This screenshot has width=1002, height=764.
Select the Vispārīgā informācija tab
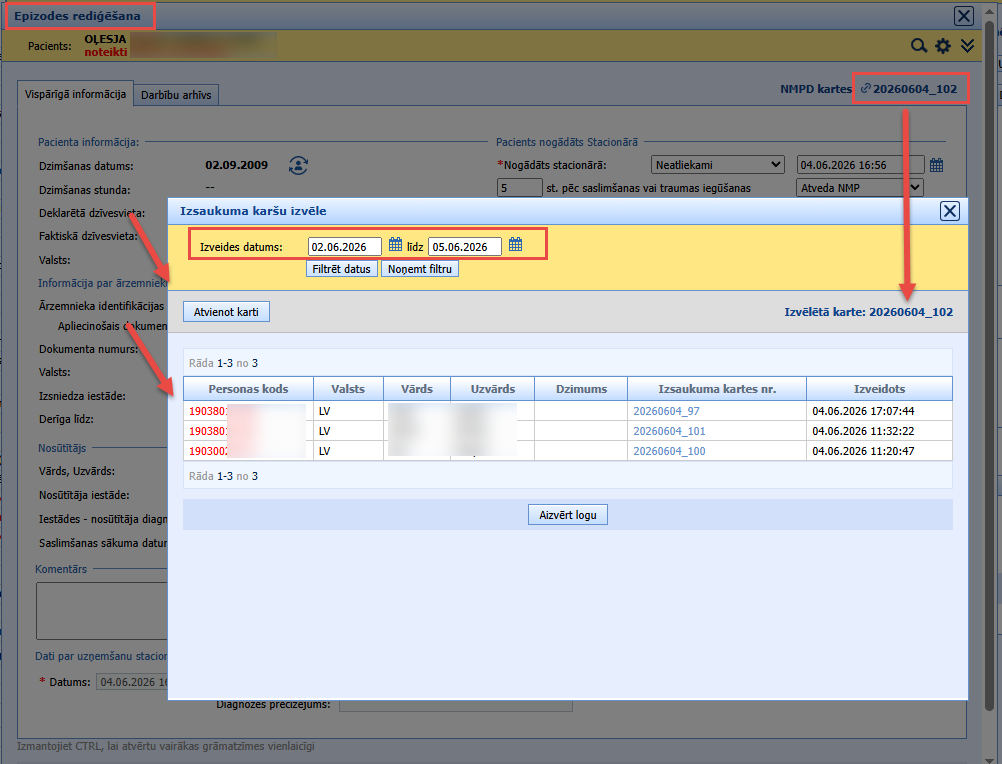[75, 94]
